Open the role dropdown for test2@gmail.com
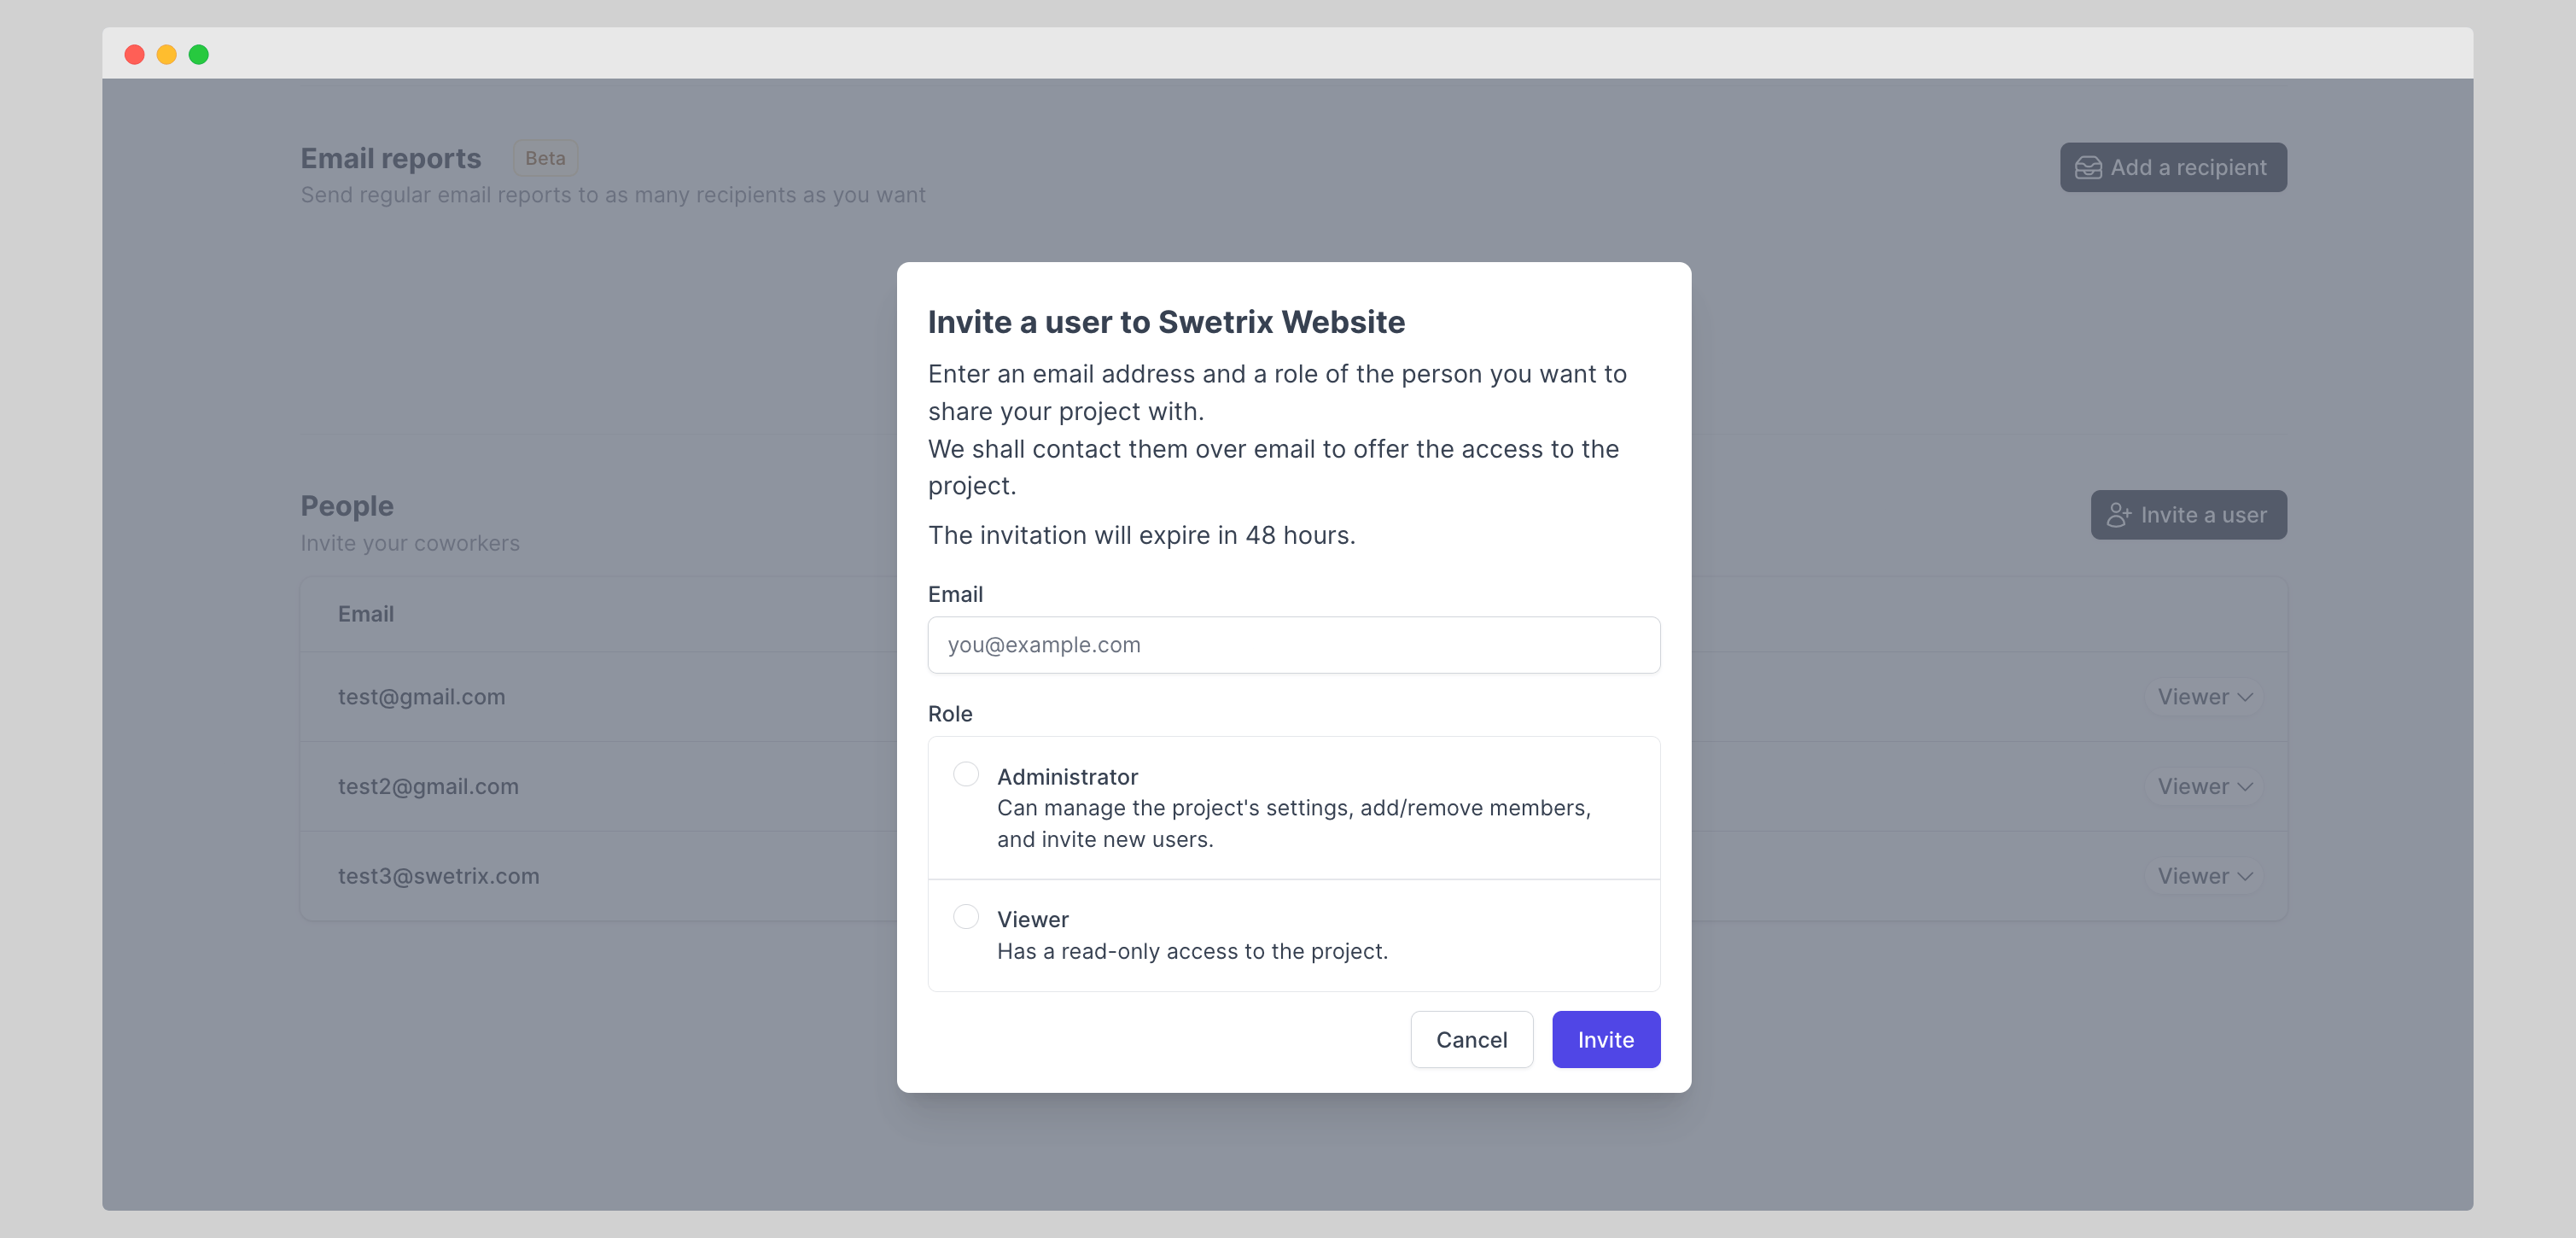This screenshot has width=2576, height=1238. coord(2204,787)
